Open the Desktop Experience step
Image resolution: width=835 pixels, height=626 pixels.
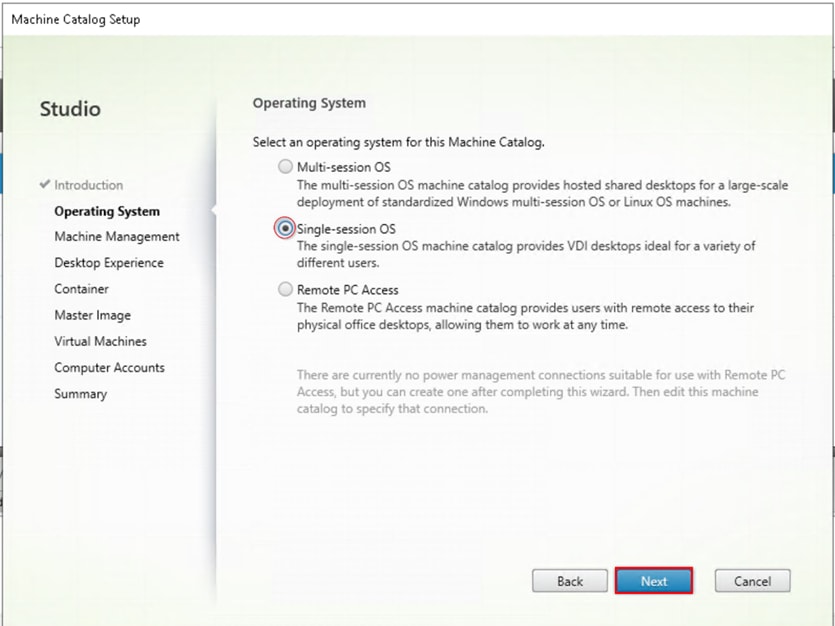[109, 262]
